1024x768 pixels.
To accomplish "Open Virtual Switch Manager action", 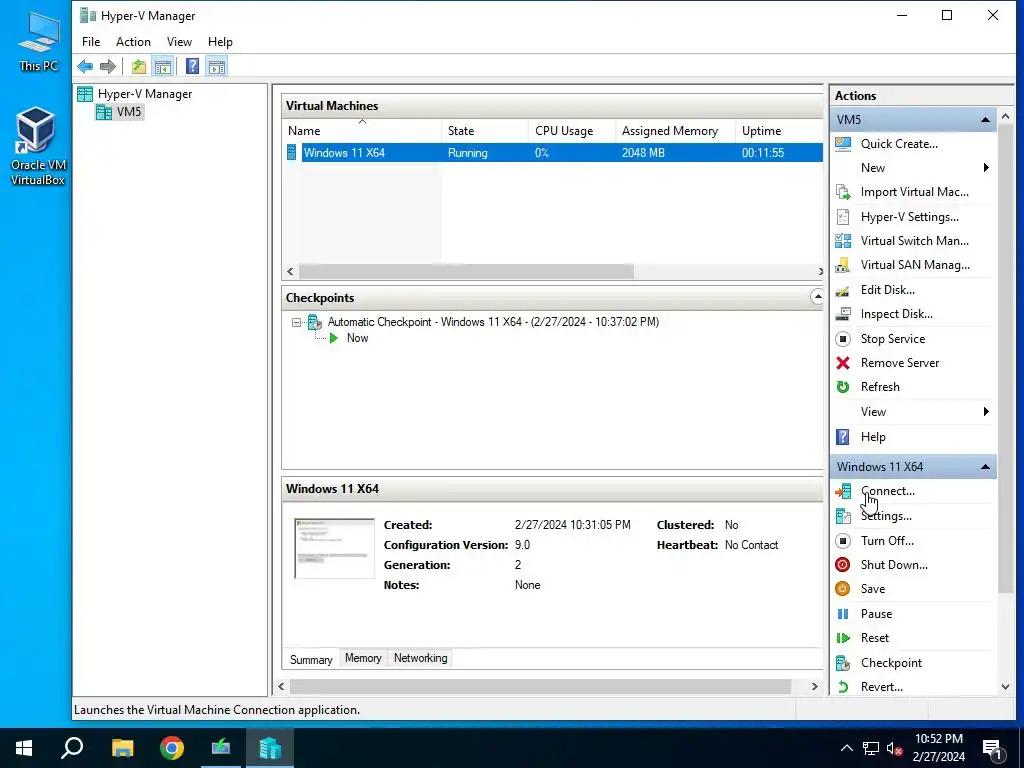I will (x=914, y=241).
